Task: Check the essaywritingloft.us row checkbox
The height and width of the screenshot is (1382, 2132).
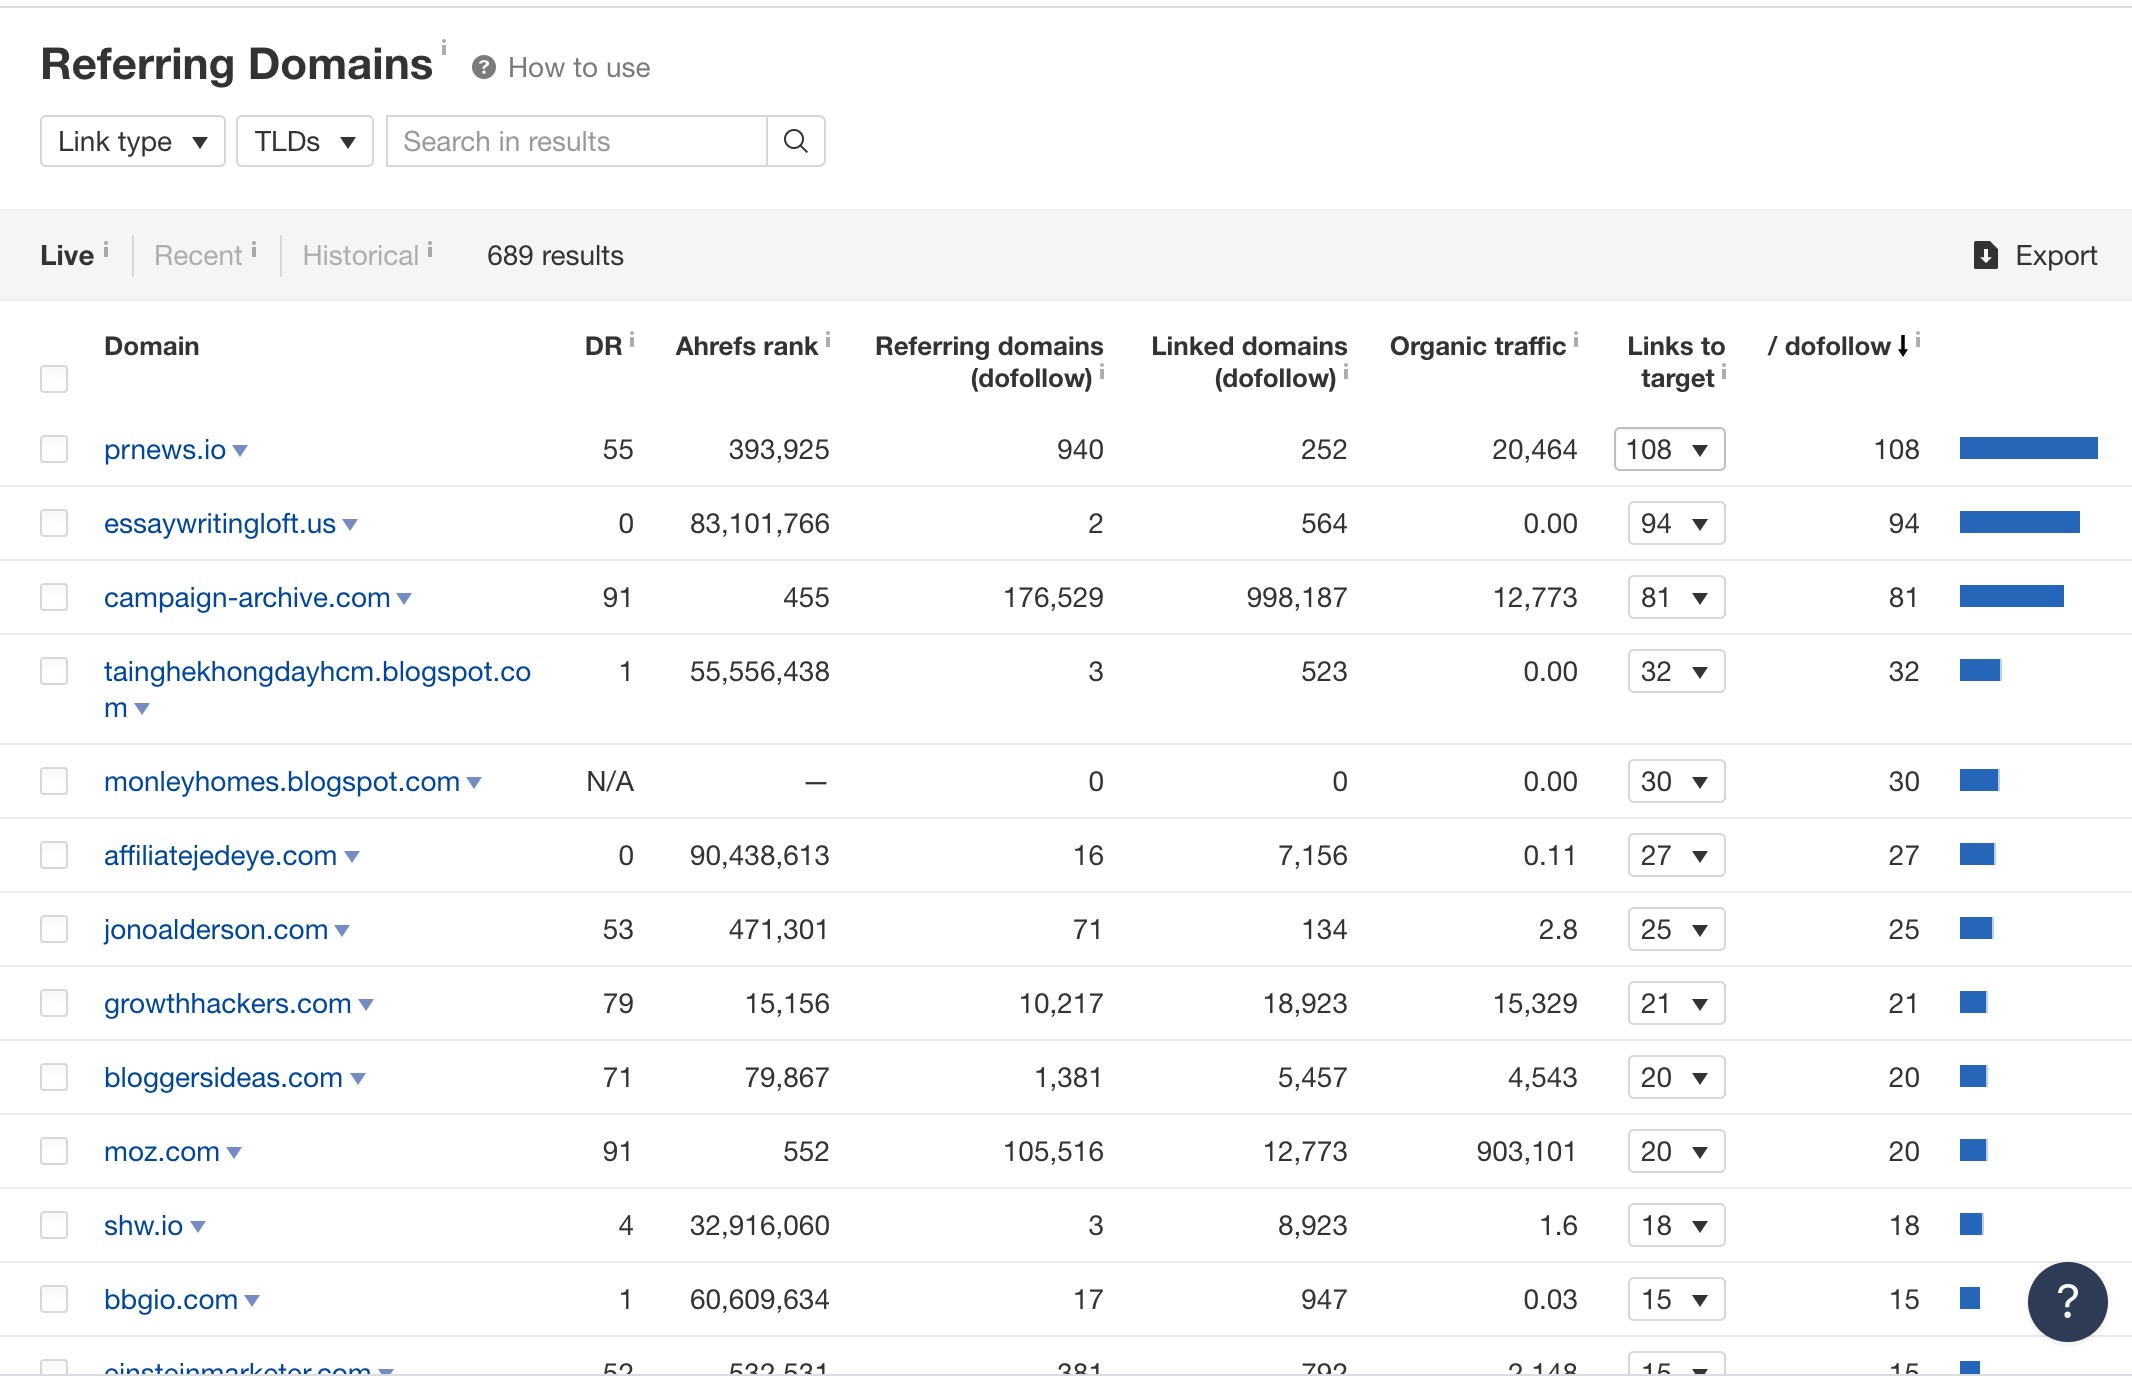Action: [x=54, y=523]
